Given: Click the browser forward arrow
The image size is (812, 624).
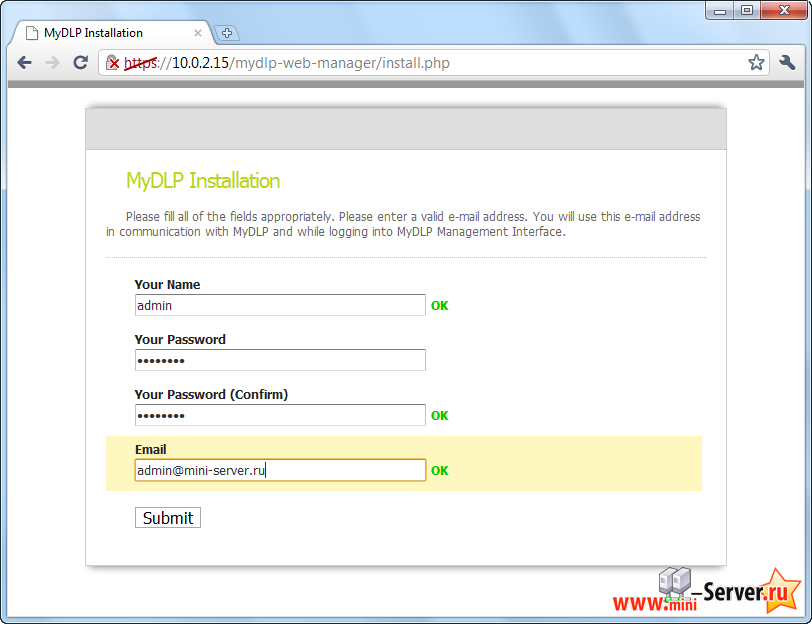Looking at the screenshot, I should pyautogui.click(x=52, y=63).
